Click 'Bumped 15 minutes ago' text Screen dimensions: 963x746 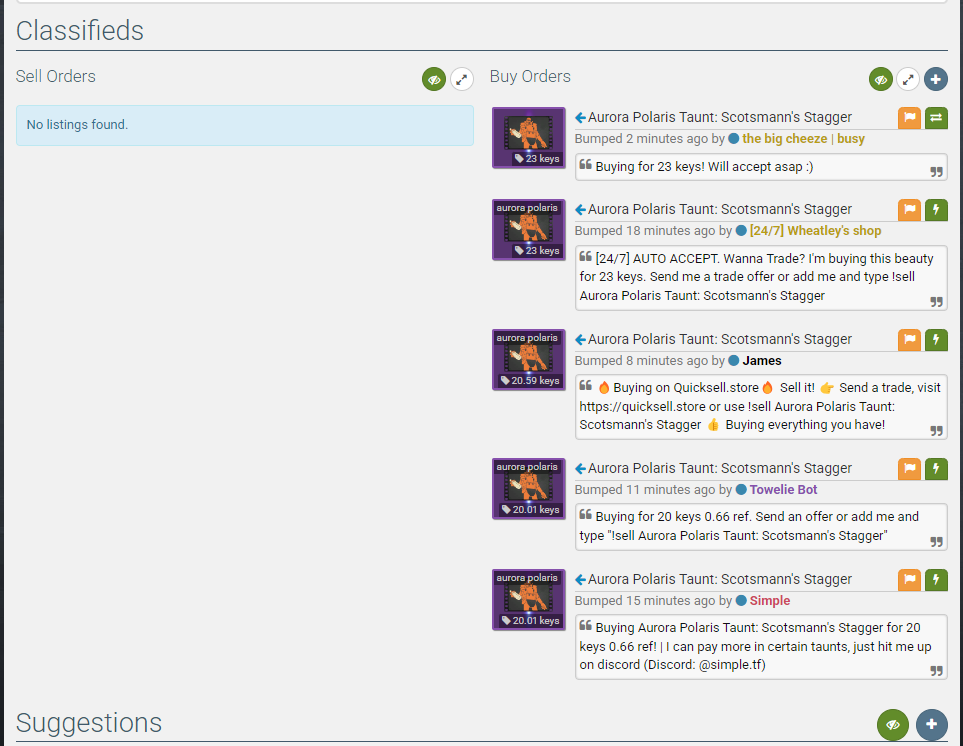645,601
